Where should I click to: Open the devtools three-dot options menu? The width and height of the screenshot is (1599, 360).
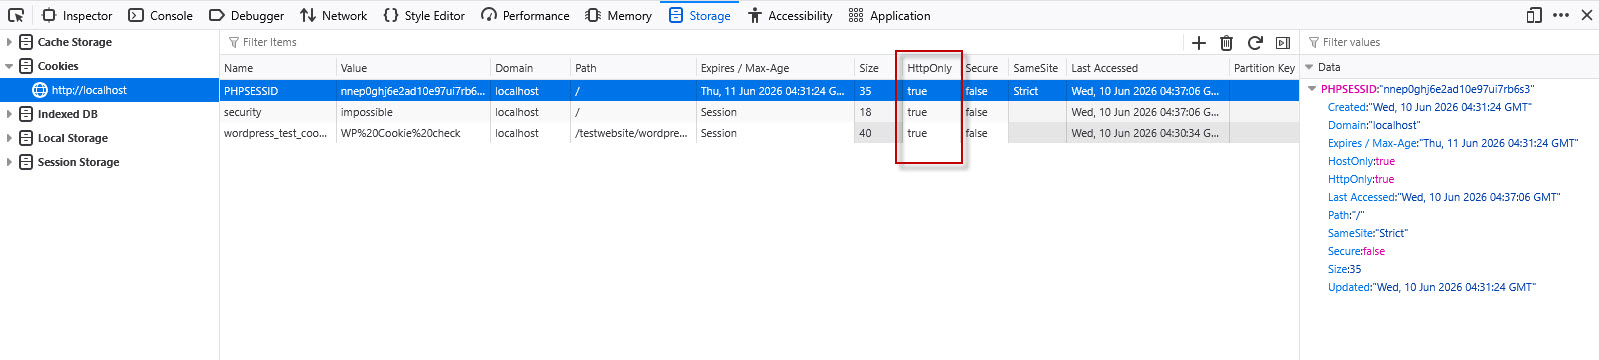1561,15
